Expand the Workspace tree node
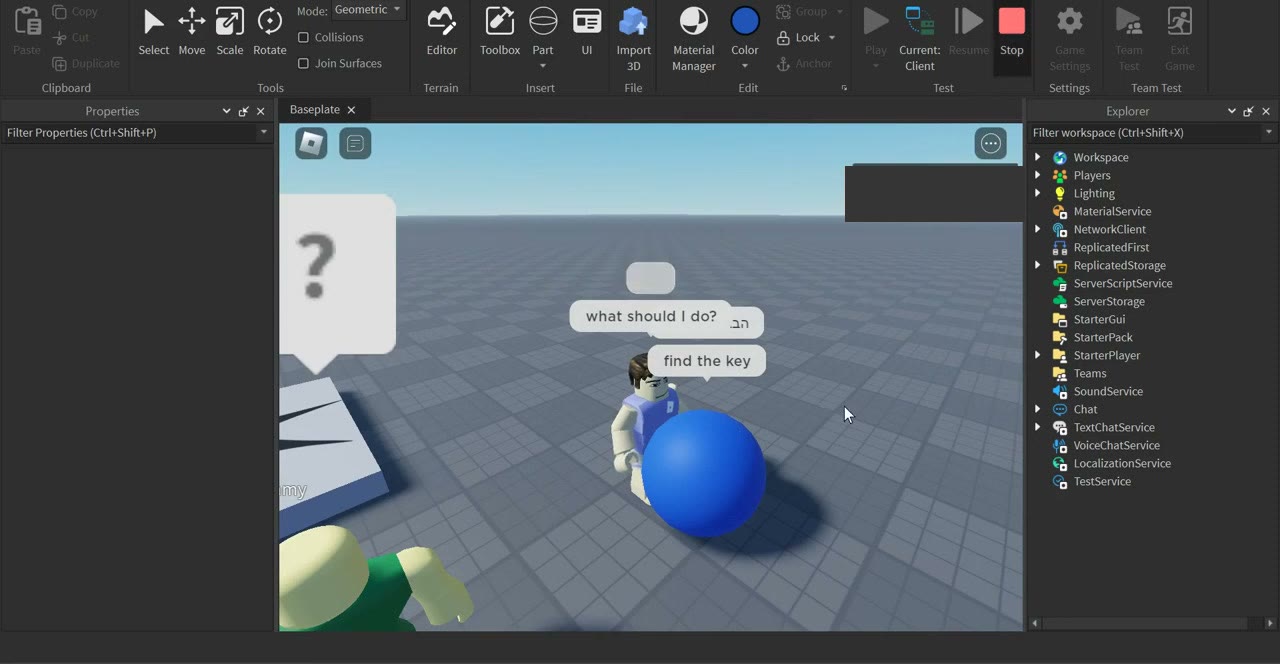The width and height of the screenshot is (1280, 664). click(1038, 157)
